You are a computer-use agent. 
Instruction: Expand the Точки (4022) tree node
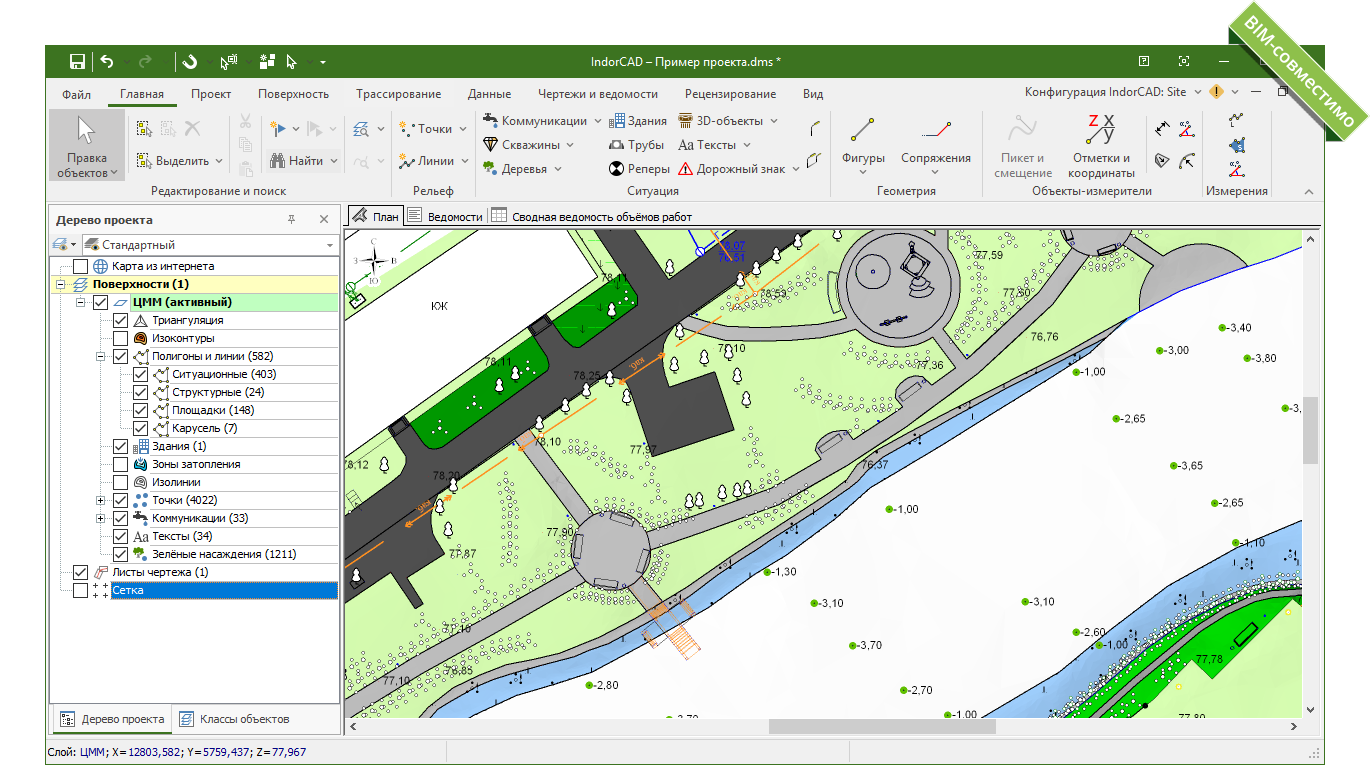pos(101,501)
